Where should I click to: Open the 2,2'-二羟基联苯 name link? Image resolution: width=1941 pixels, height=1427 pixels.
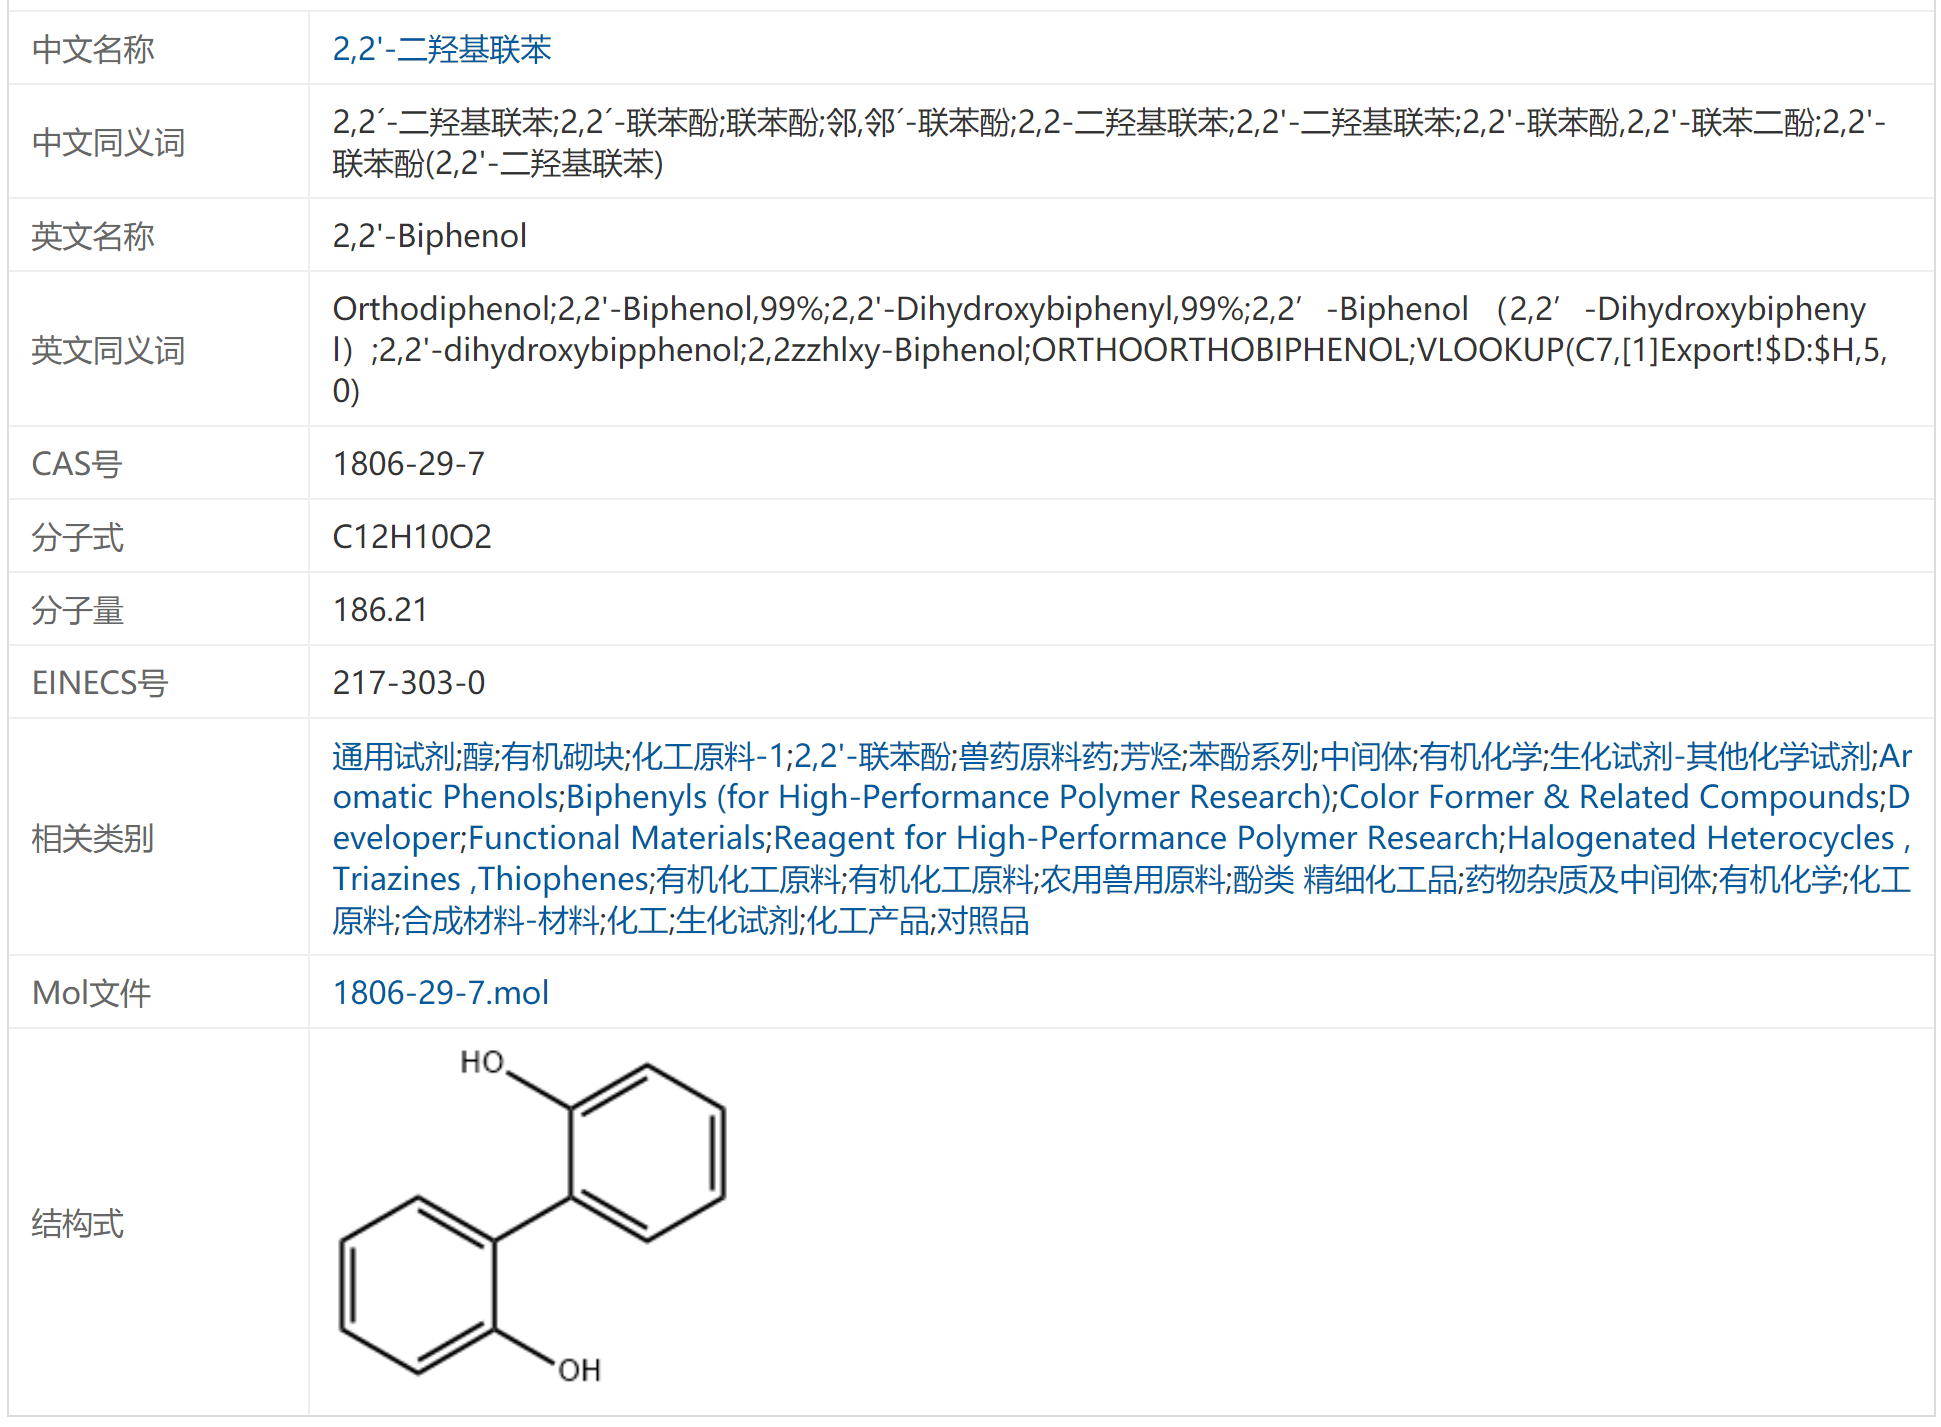tap(441, 49)
